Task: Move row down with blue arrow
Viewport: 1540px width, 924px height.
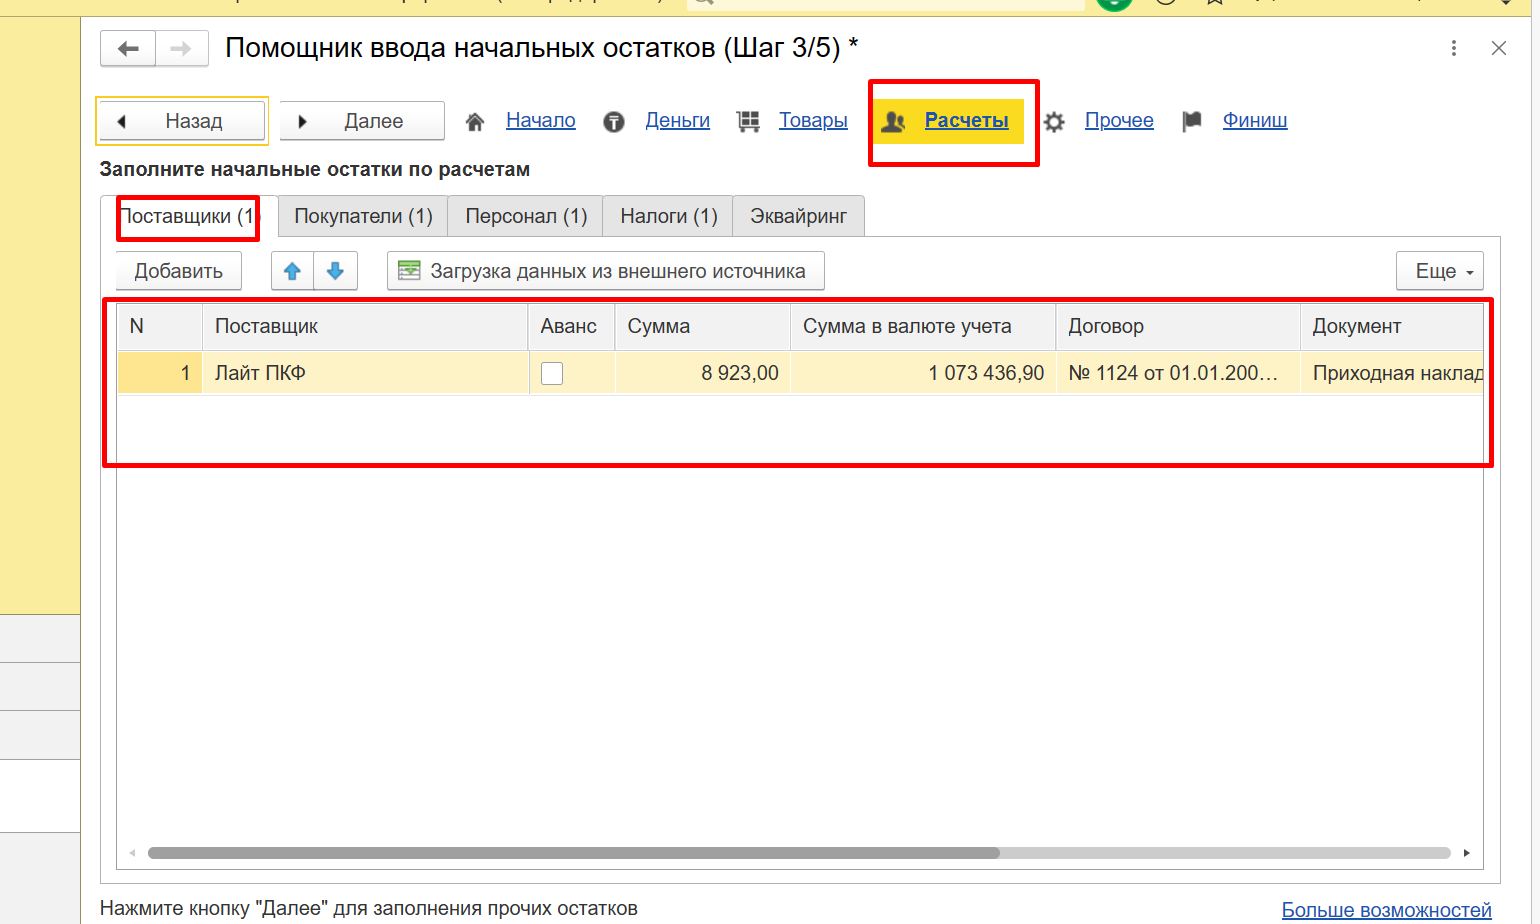Action: pyautogui.click(x=336, y=271)
